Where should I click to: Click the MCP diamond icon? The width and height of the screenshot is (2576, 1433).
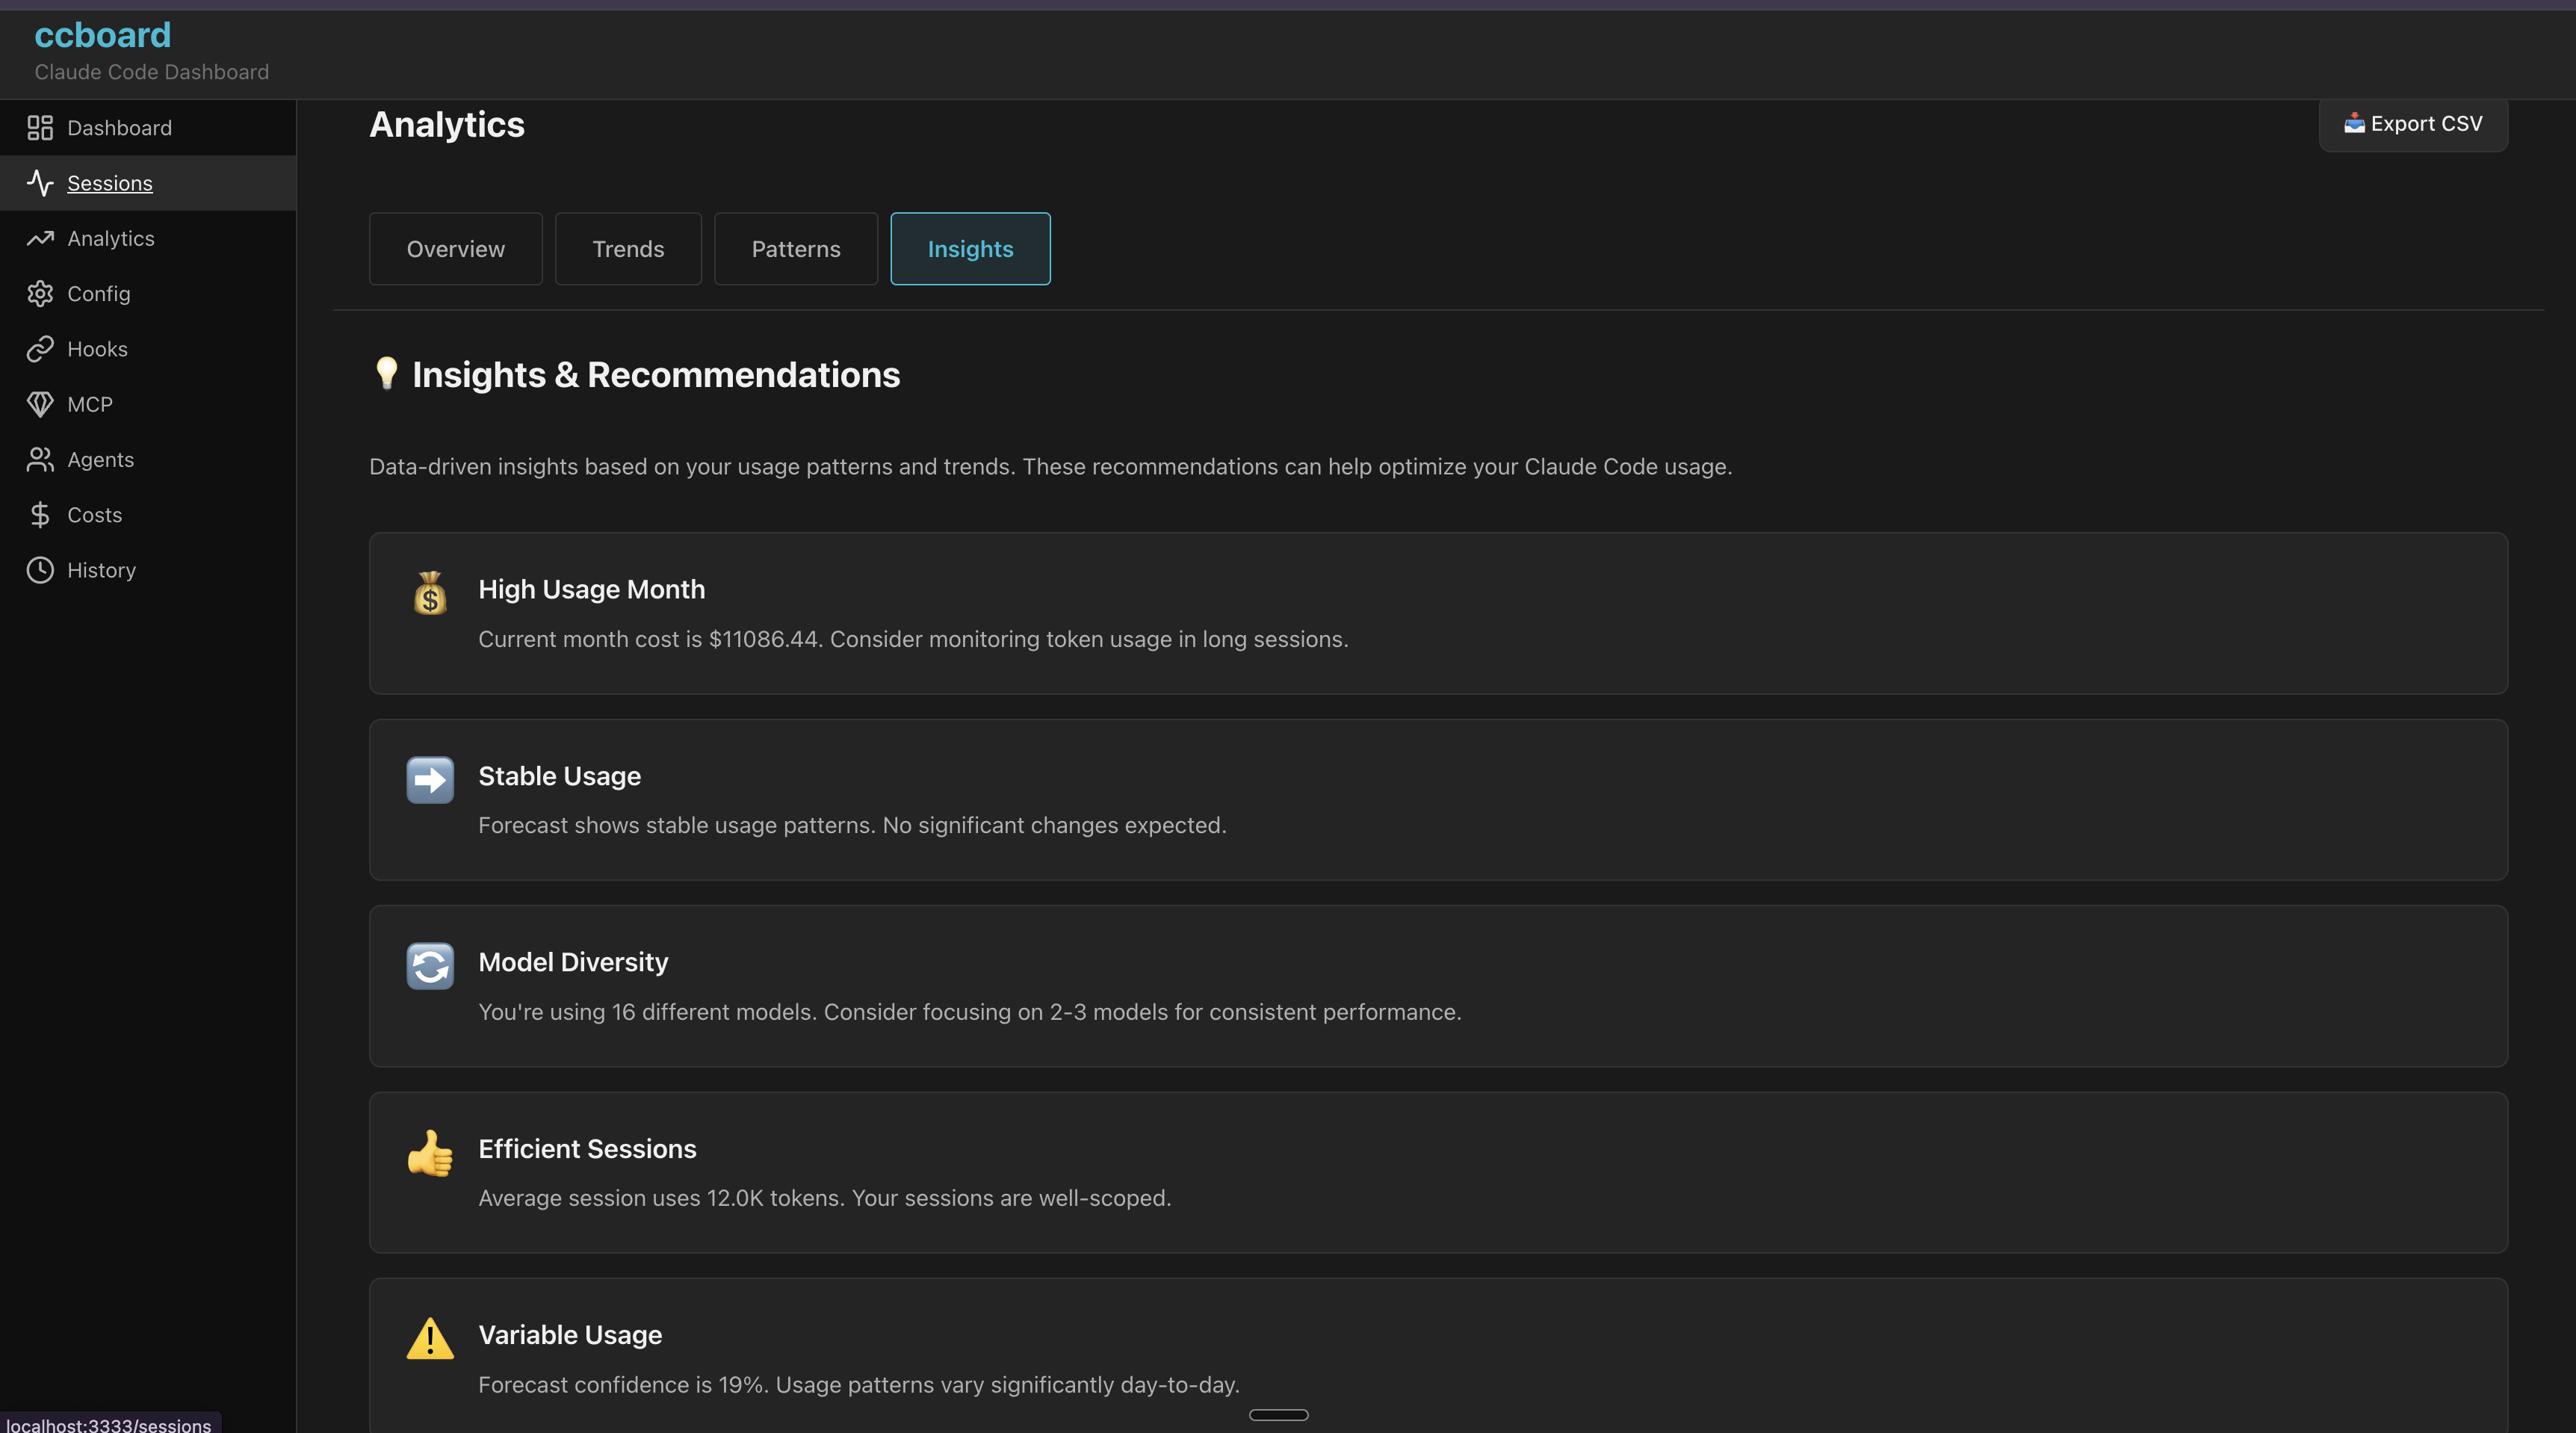40,404
